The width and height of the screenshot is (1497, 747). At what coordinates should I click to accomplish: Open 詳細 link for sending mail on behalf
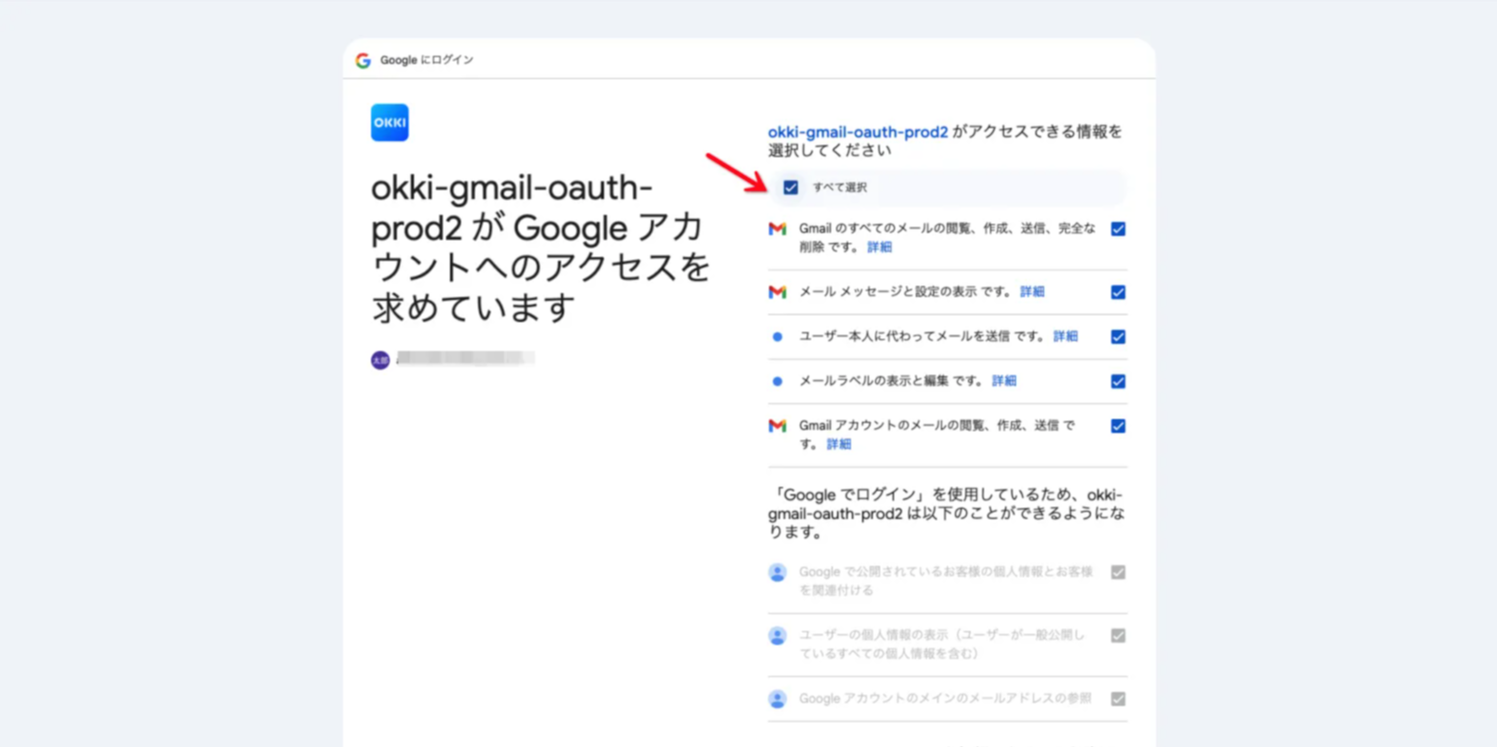[x=1066, y=337]
